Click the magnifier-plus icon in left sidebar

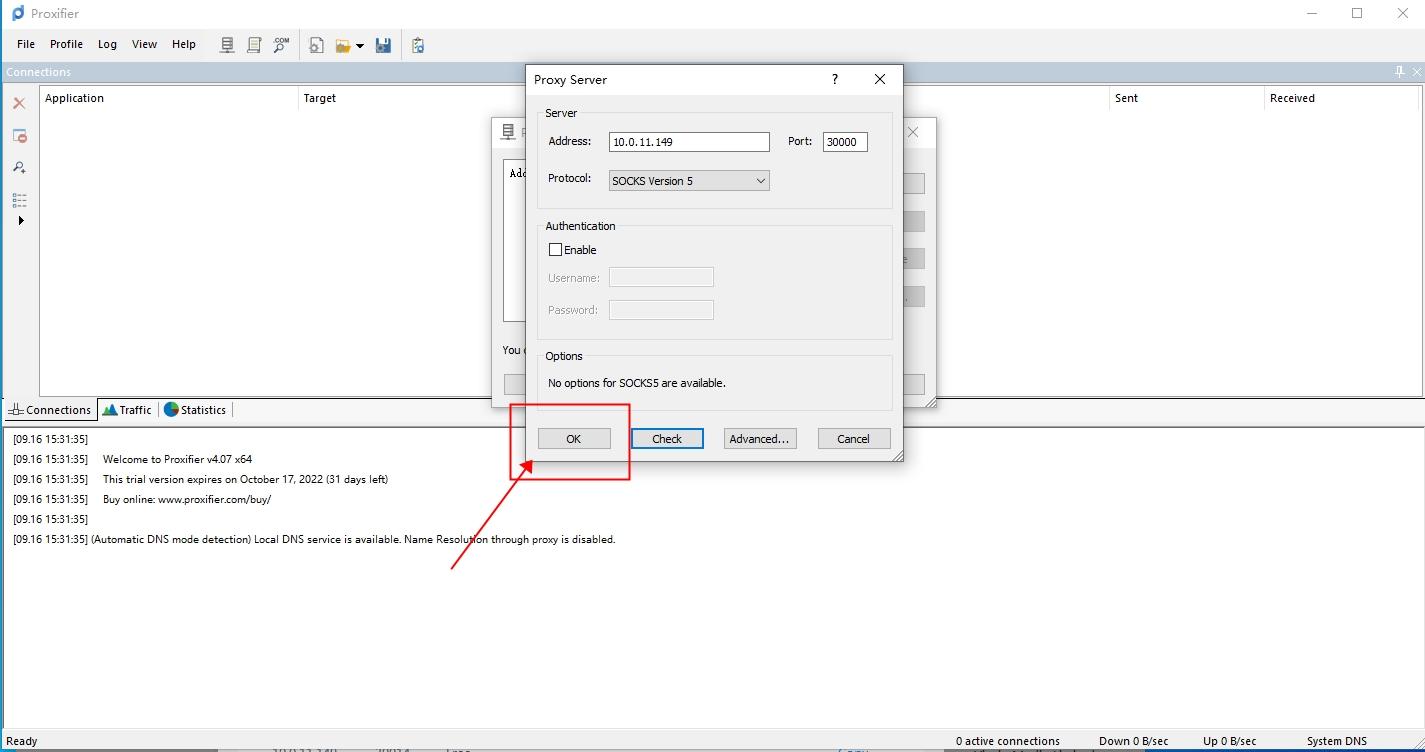[x=19, y=167]
